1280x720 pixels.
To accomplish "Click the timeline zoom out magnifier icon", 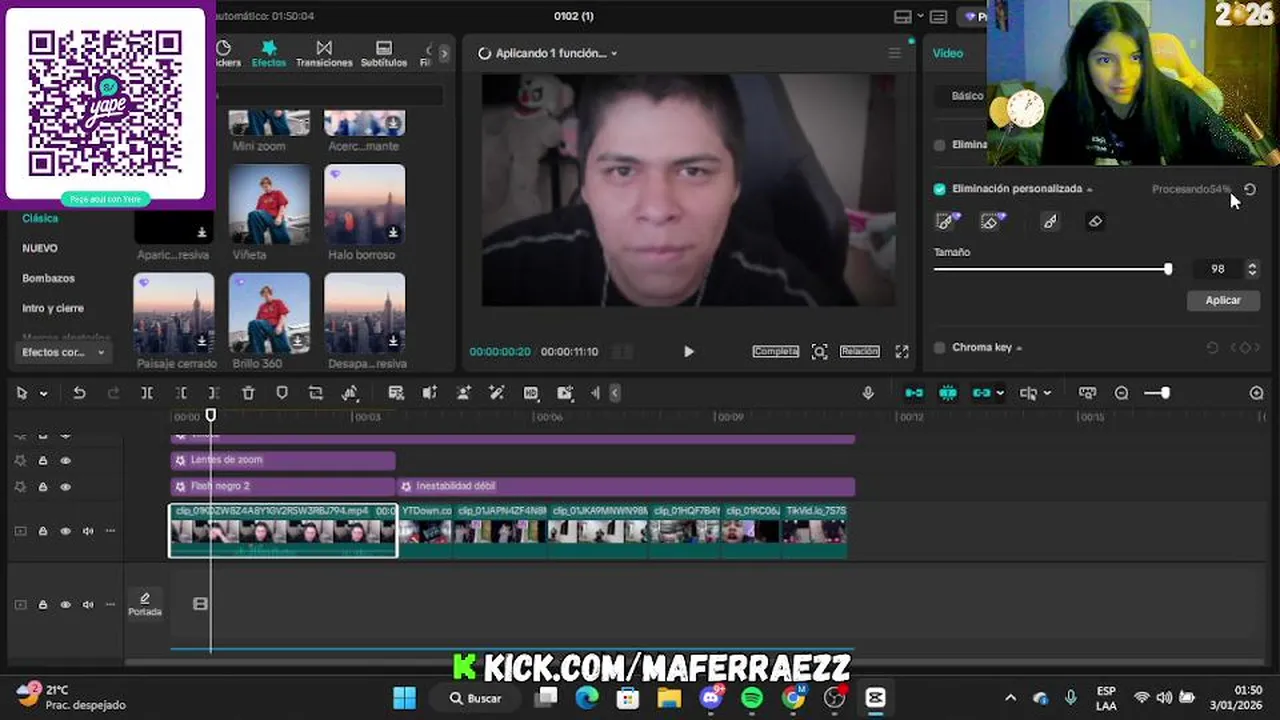I will pos(1122,393).
